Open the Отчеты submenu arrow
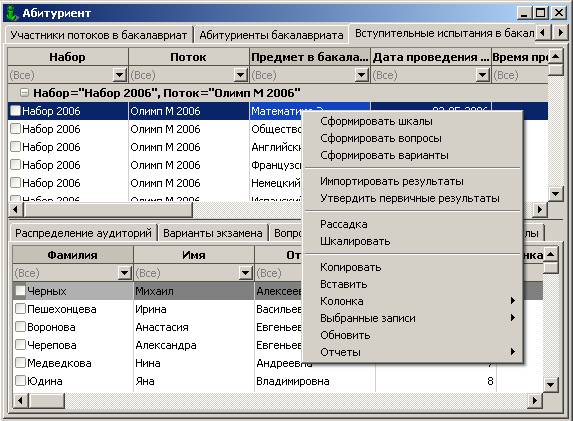This screenshot has height=421, width=573. (513, 352)
